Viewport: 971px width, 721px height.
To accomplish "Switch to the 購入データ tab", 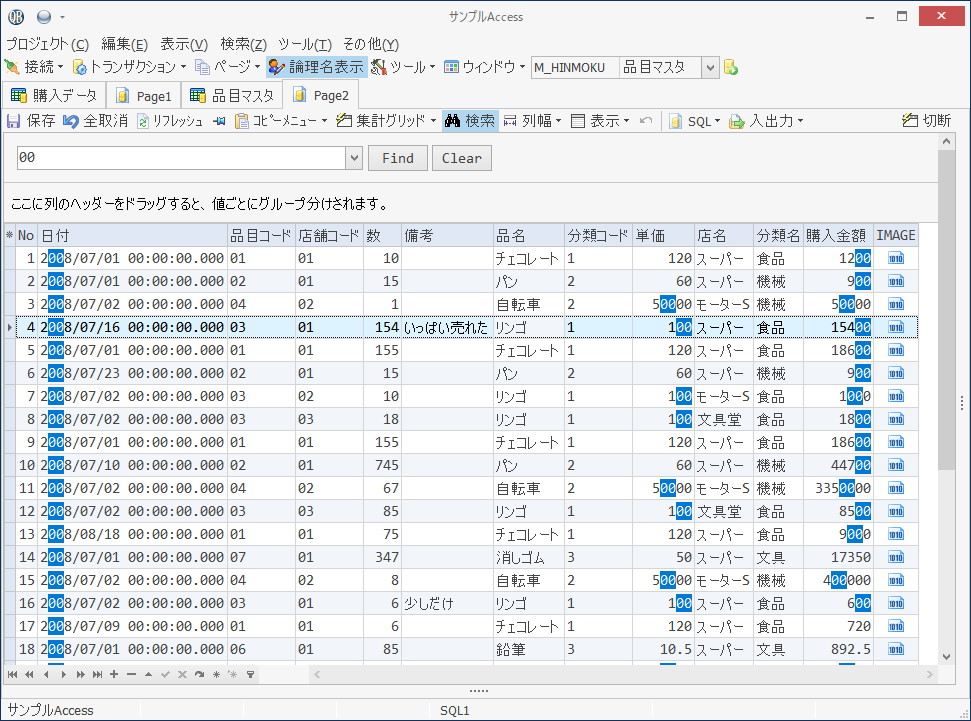I will point(54,95).
